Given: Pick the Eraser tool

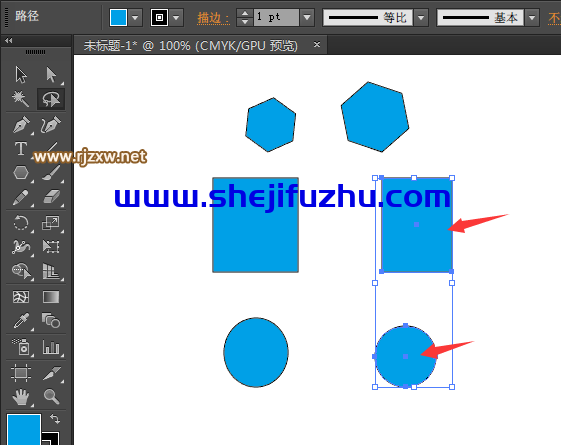Looking at the screenshot, I should 51,197.
